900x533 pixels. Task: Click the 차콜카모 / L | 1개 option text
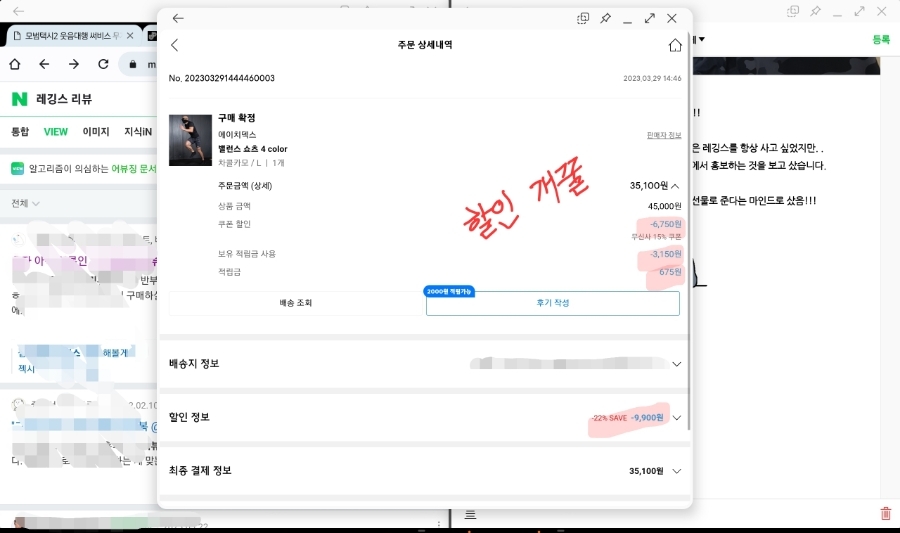click(x=251, y=163)
